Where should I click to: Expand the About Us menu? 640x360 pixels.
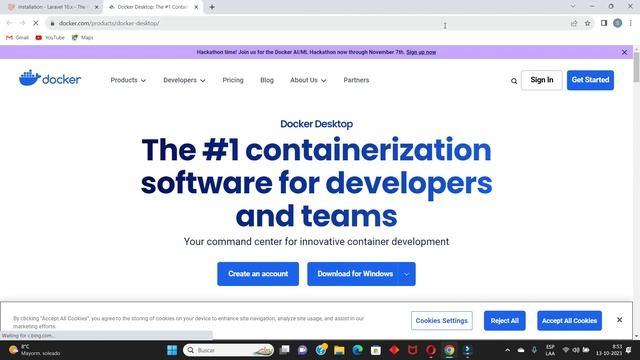click(x=308, y=80)
